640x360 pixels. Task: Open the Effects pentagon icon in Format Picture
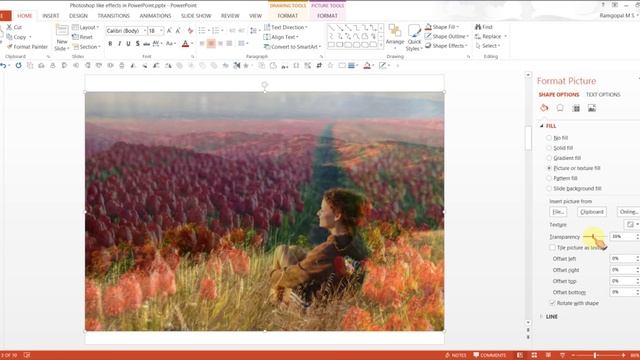[x=560, y=108]
